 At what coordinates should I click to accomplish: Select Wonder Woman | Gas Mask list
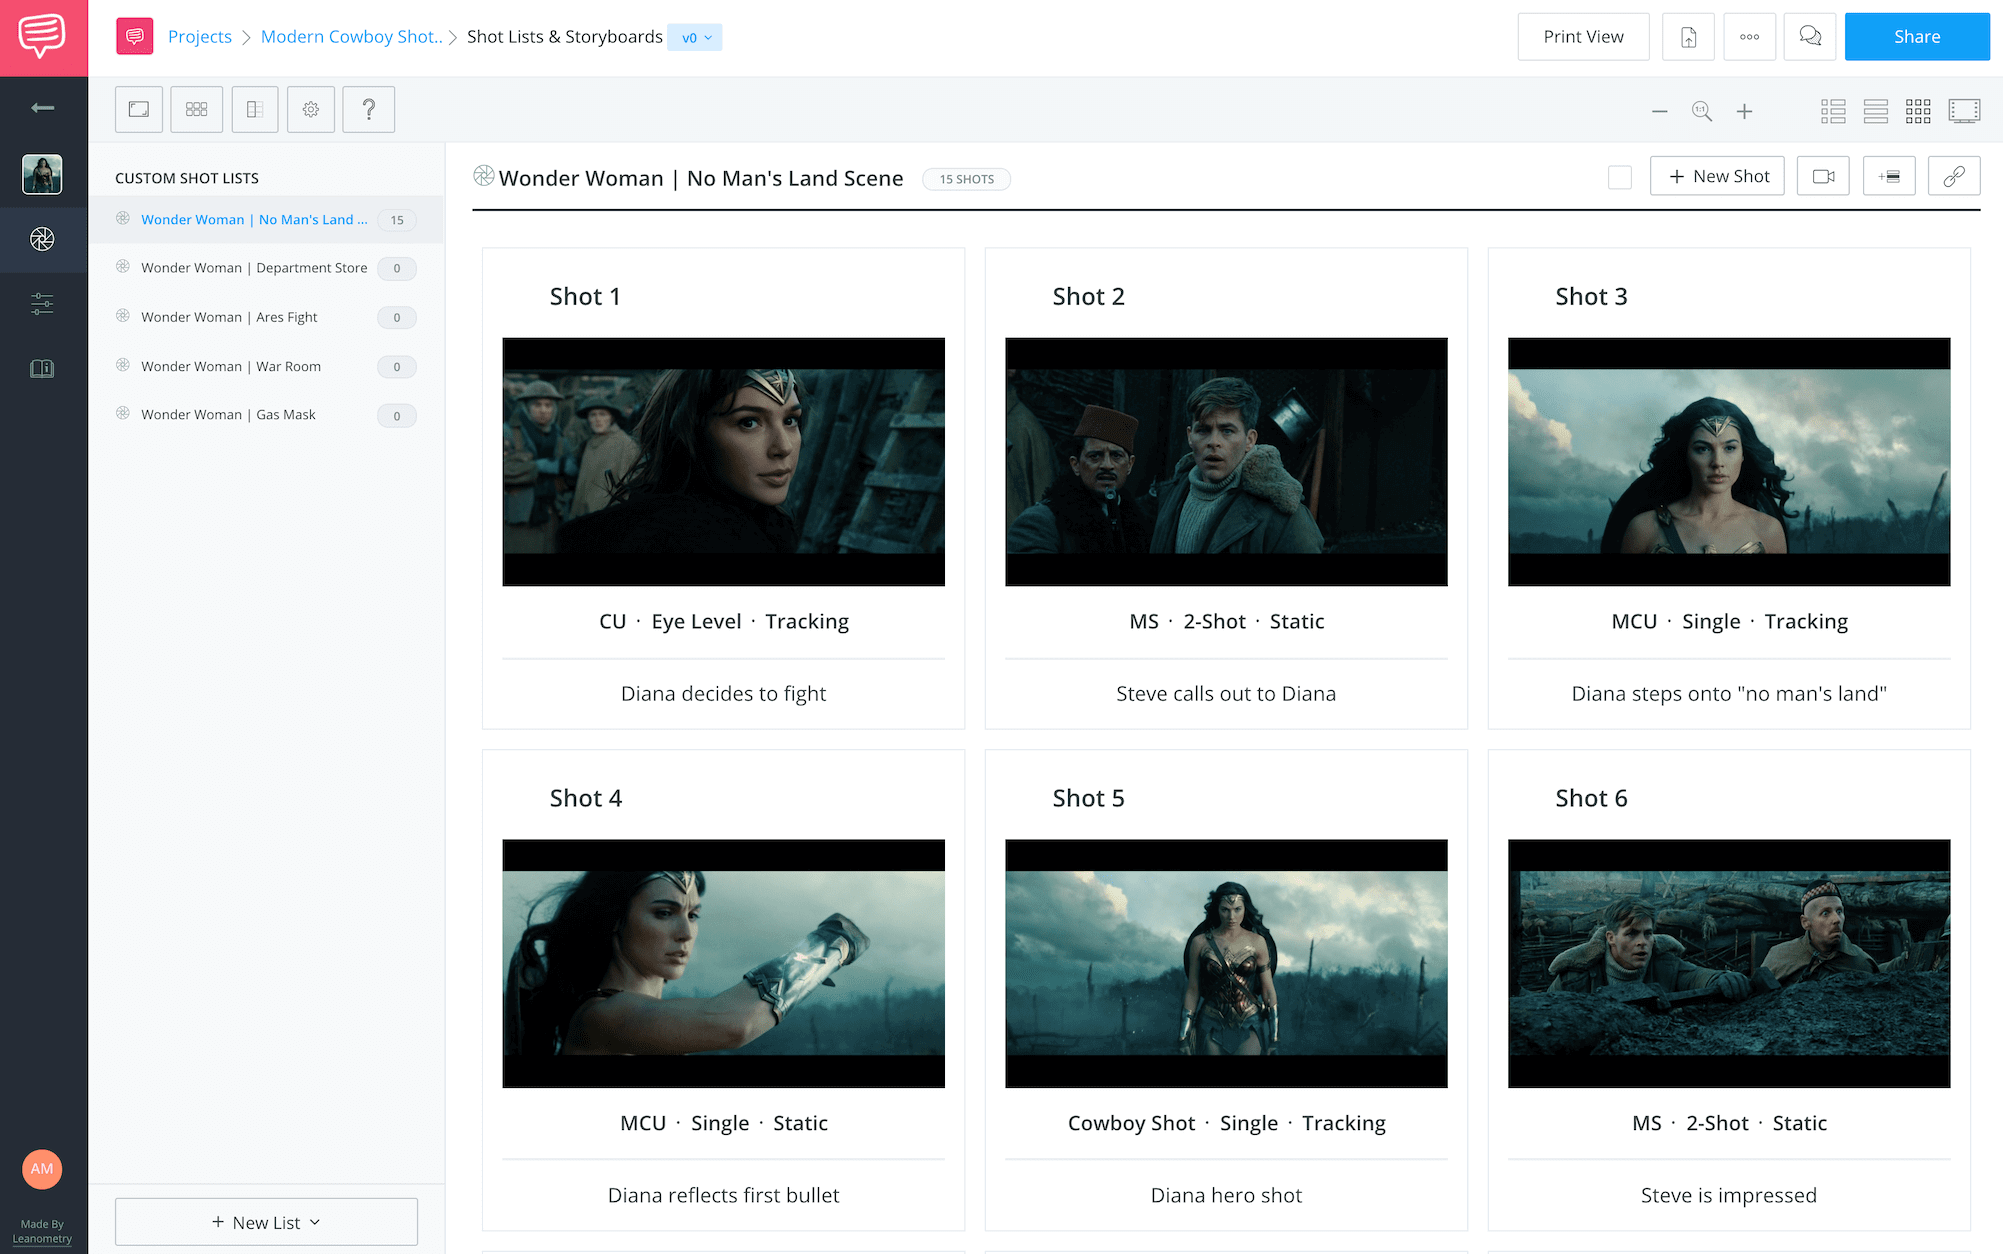pos(228,415)
